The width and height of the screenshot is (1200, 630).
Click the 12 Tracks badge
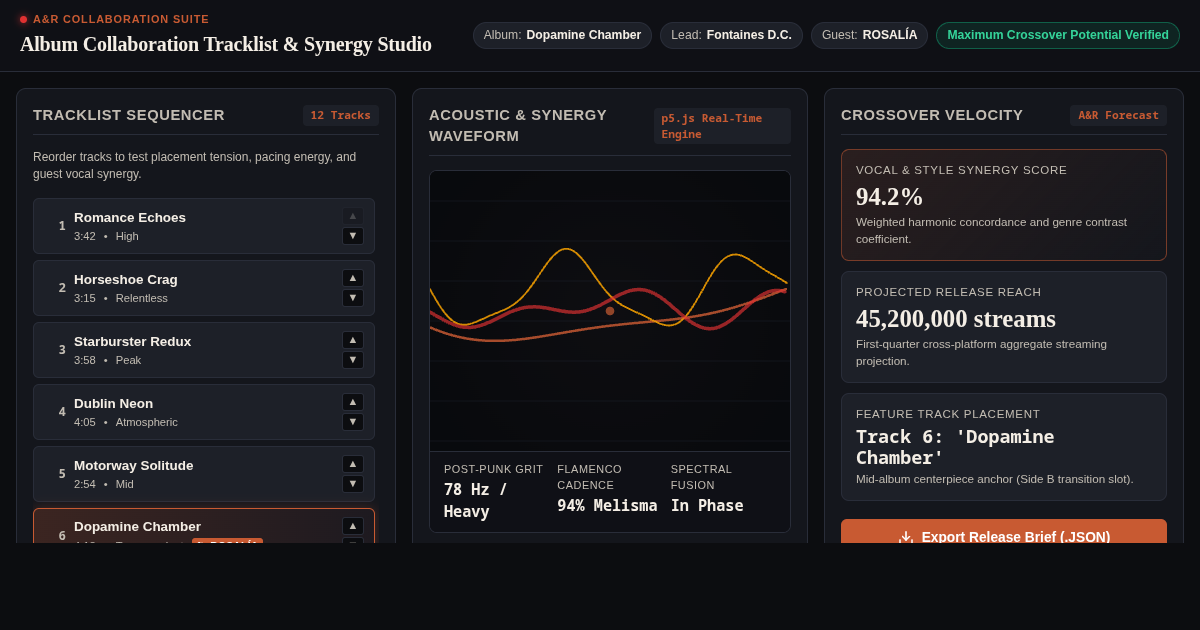click(341, 115)
